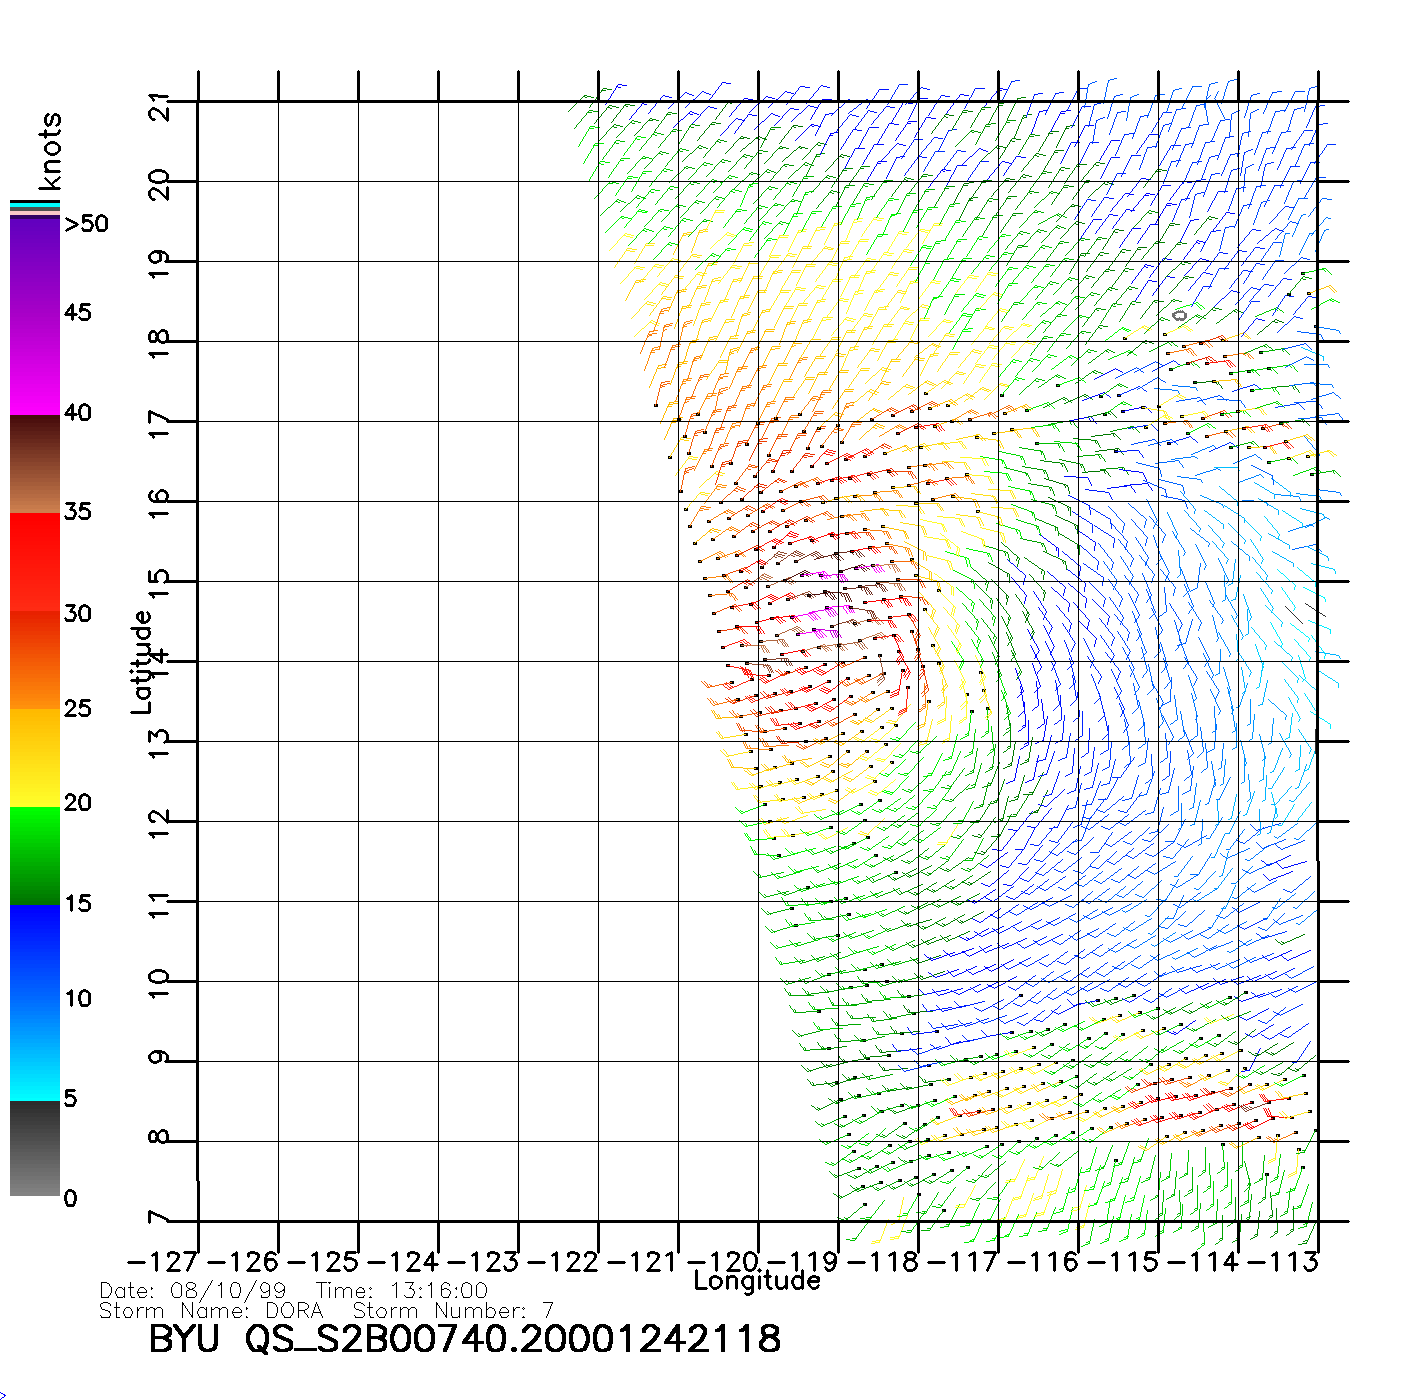The width and height of the screenshot is (1420, 1400).
Task: Click the green 15–20 knots legend segment
Action: point(35,855)
